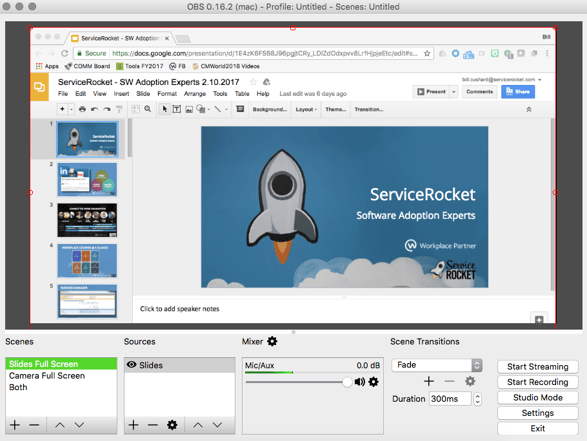Open the Transition... panel

(x=369, y=109)
